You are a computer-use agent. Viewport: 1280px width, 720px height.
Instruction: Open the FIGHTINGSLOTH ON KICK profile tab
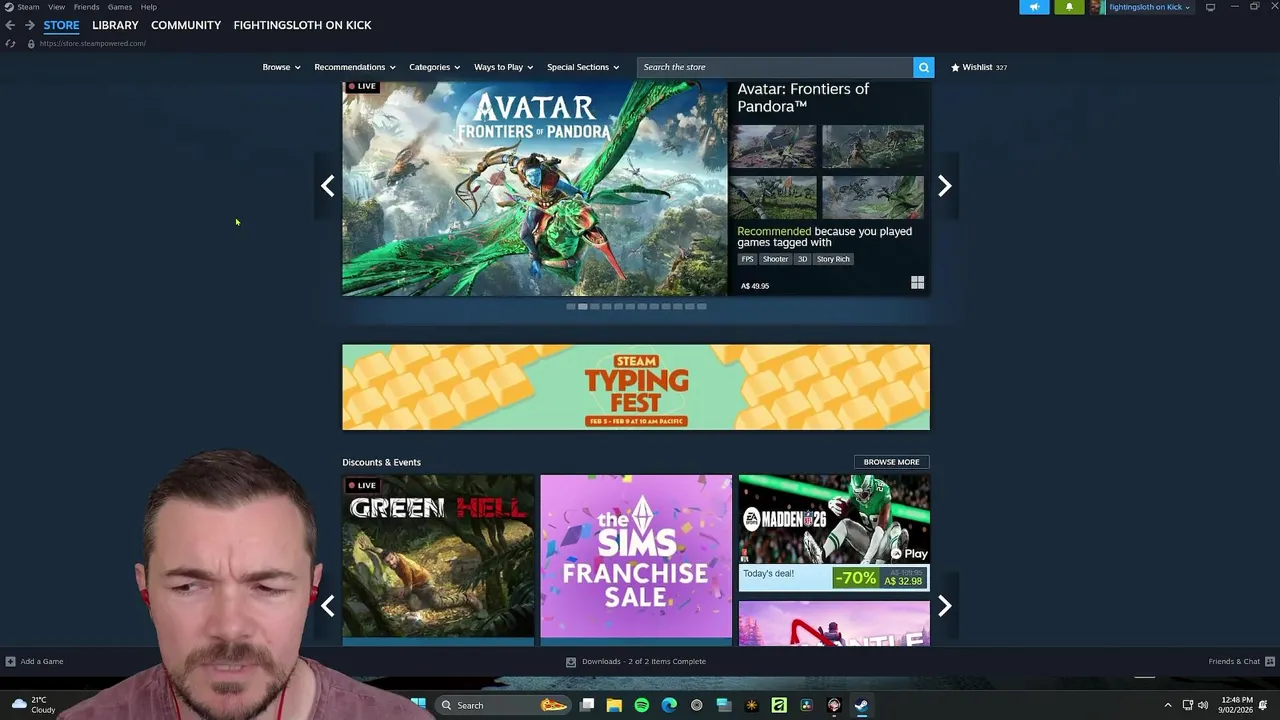pyautogui.click(x=302, y=25)
